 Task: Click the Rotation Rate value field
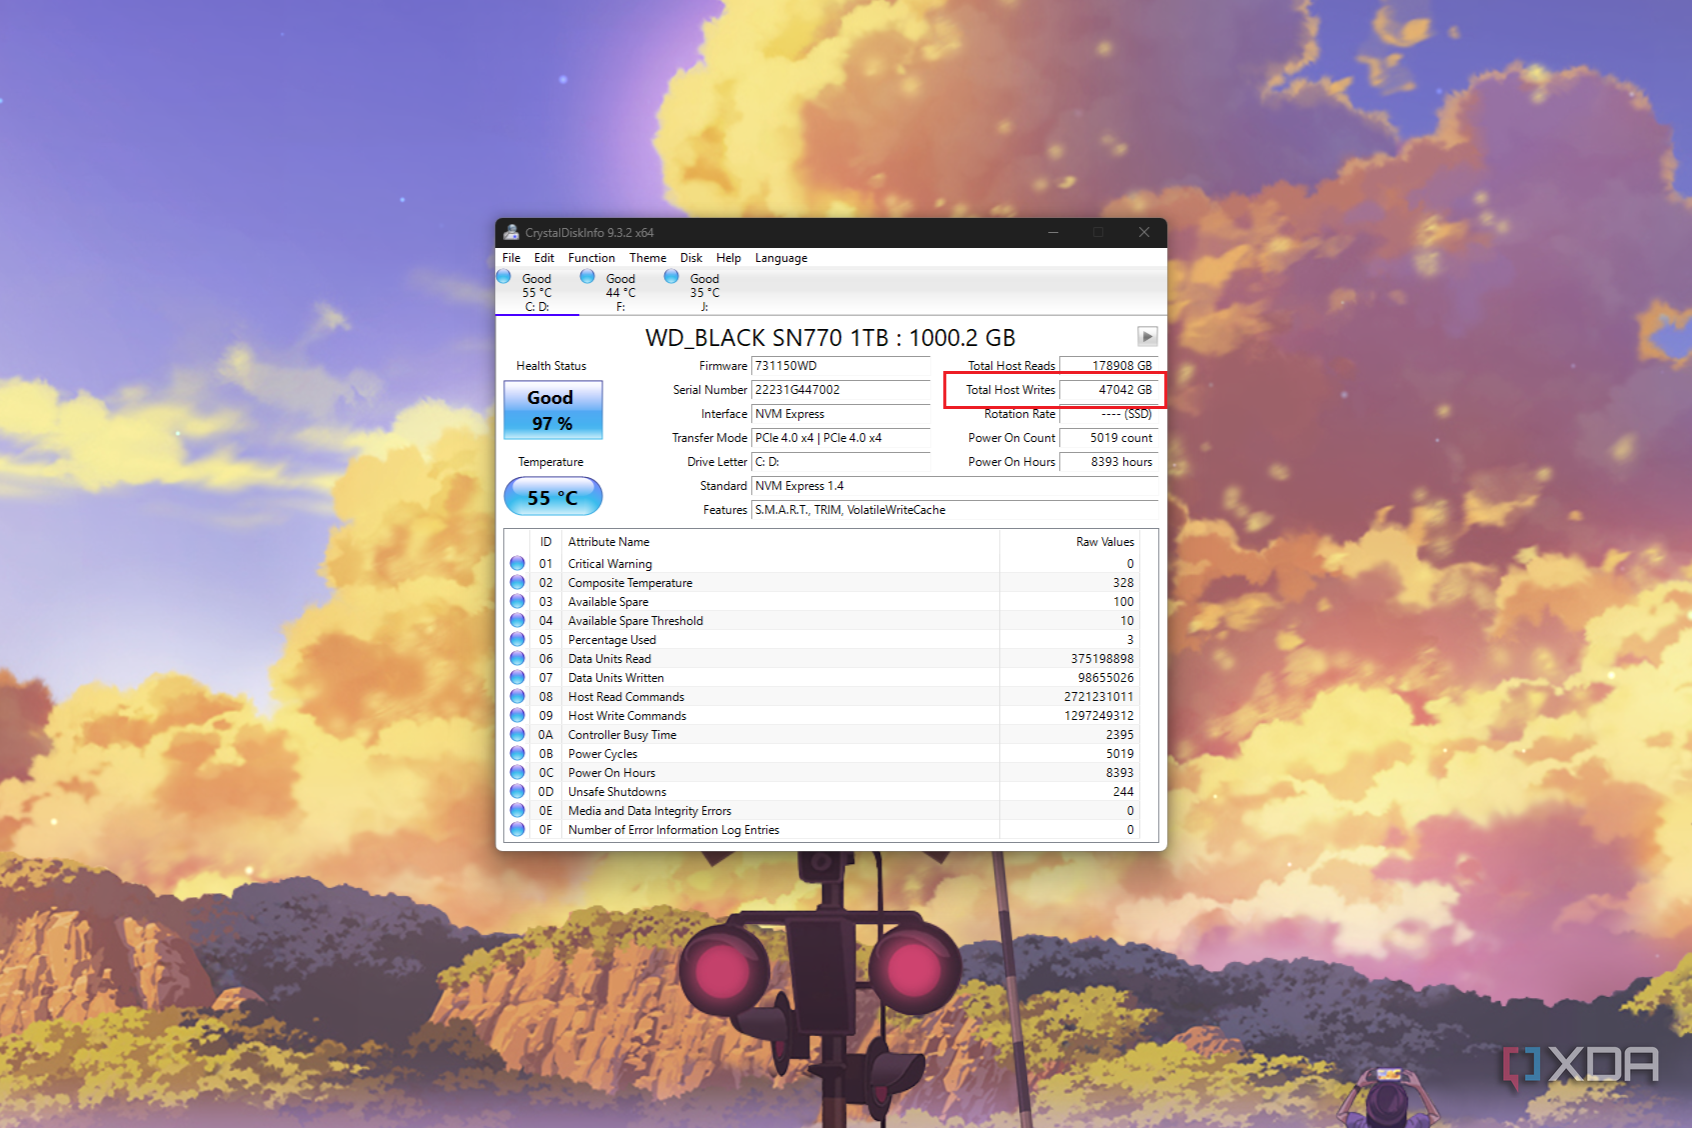tap(1109, 414)
